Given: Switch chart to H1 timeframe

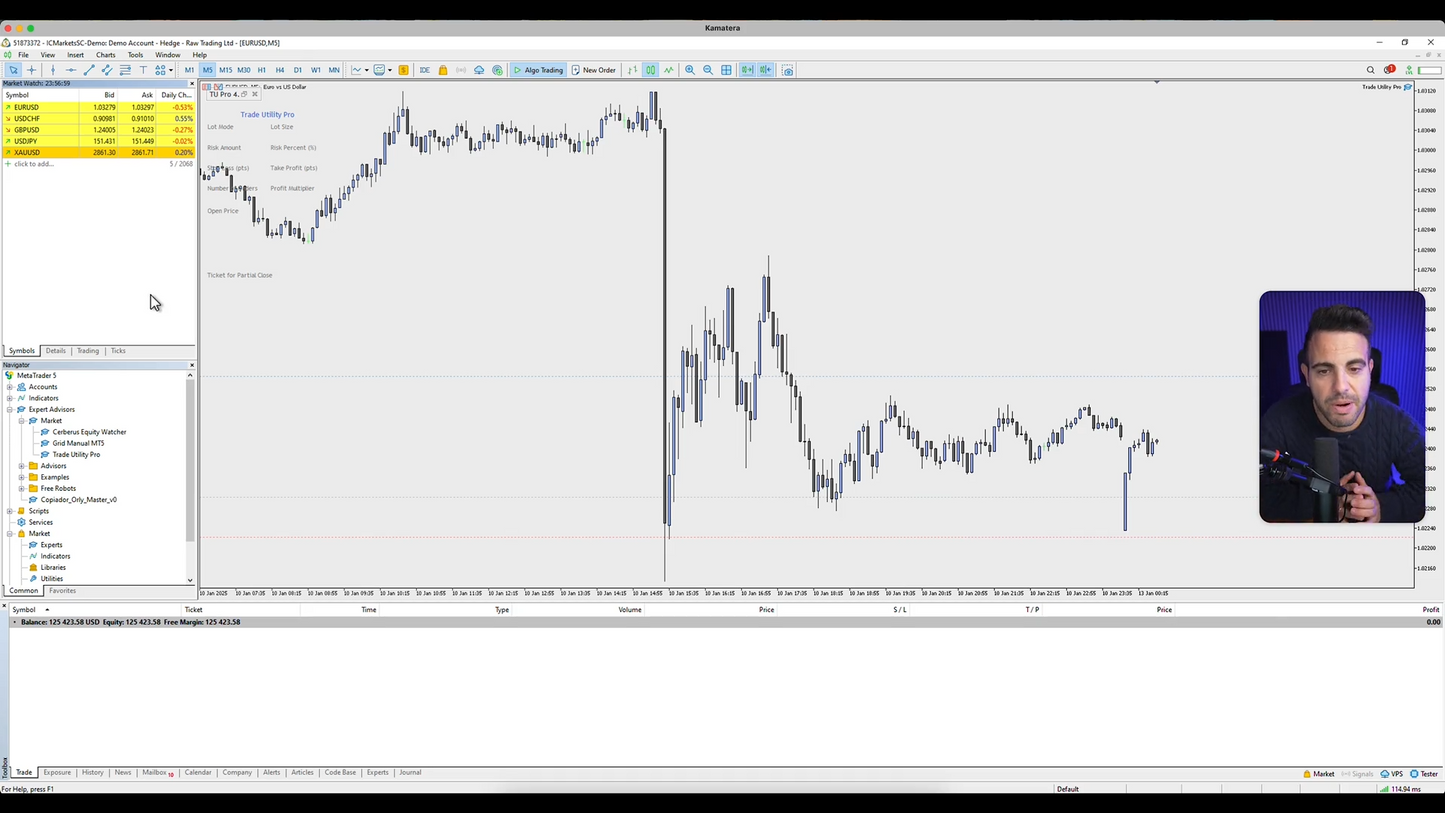Looking at the screenshot, I should click(262, 70).
